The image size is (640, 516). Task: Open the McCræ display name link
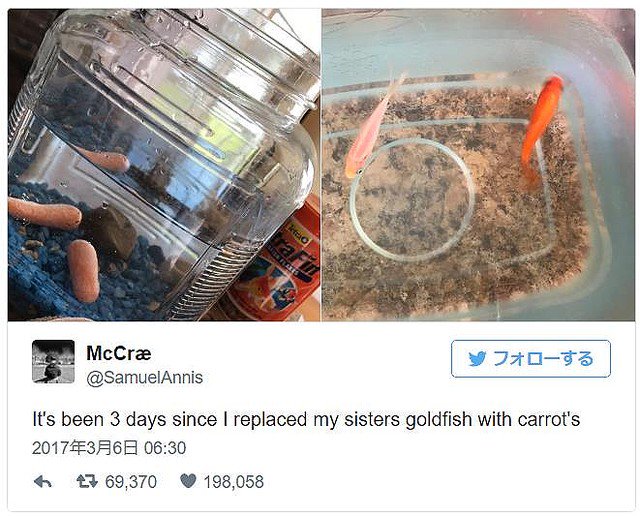[x=119, y=353]
